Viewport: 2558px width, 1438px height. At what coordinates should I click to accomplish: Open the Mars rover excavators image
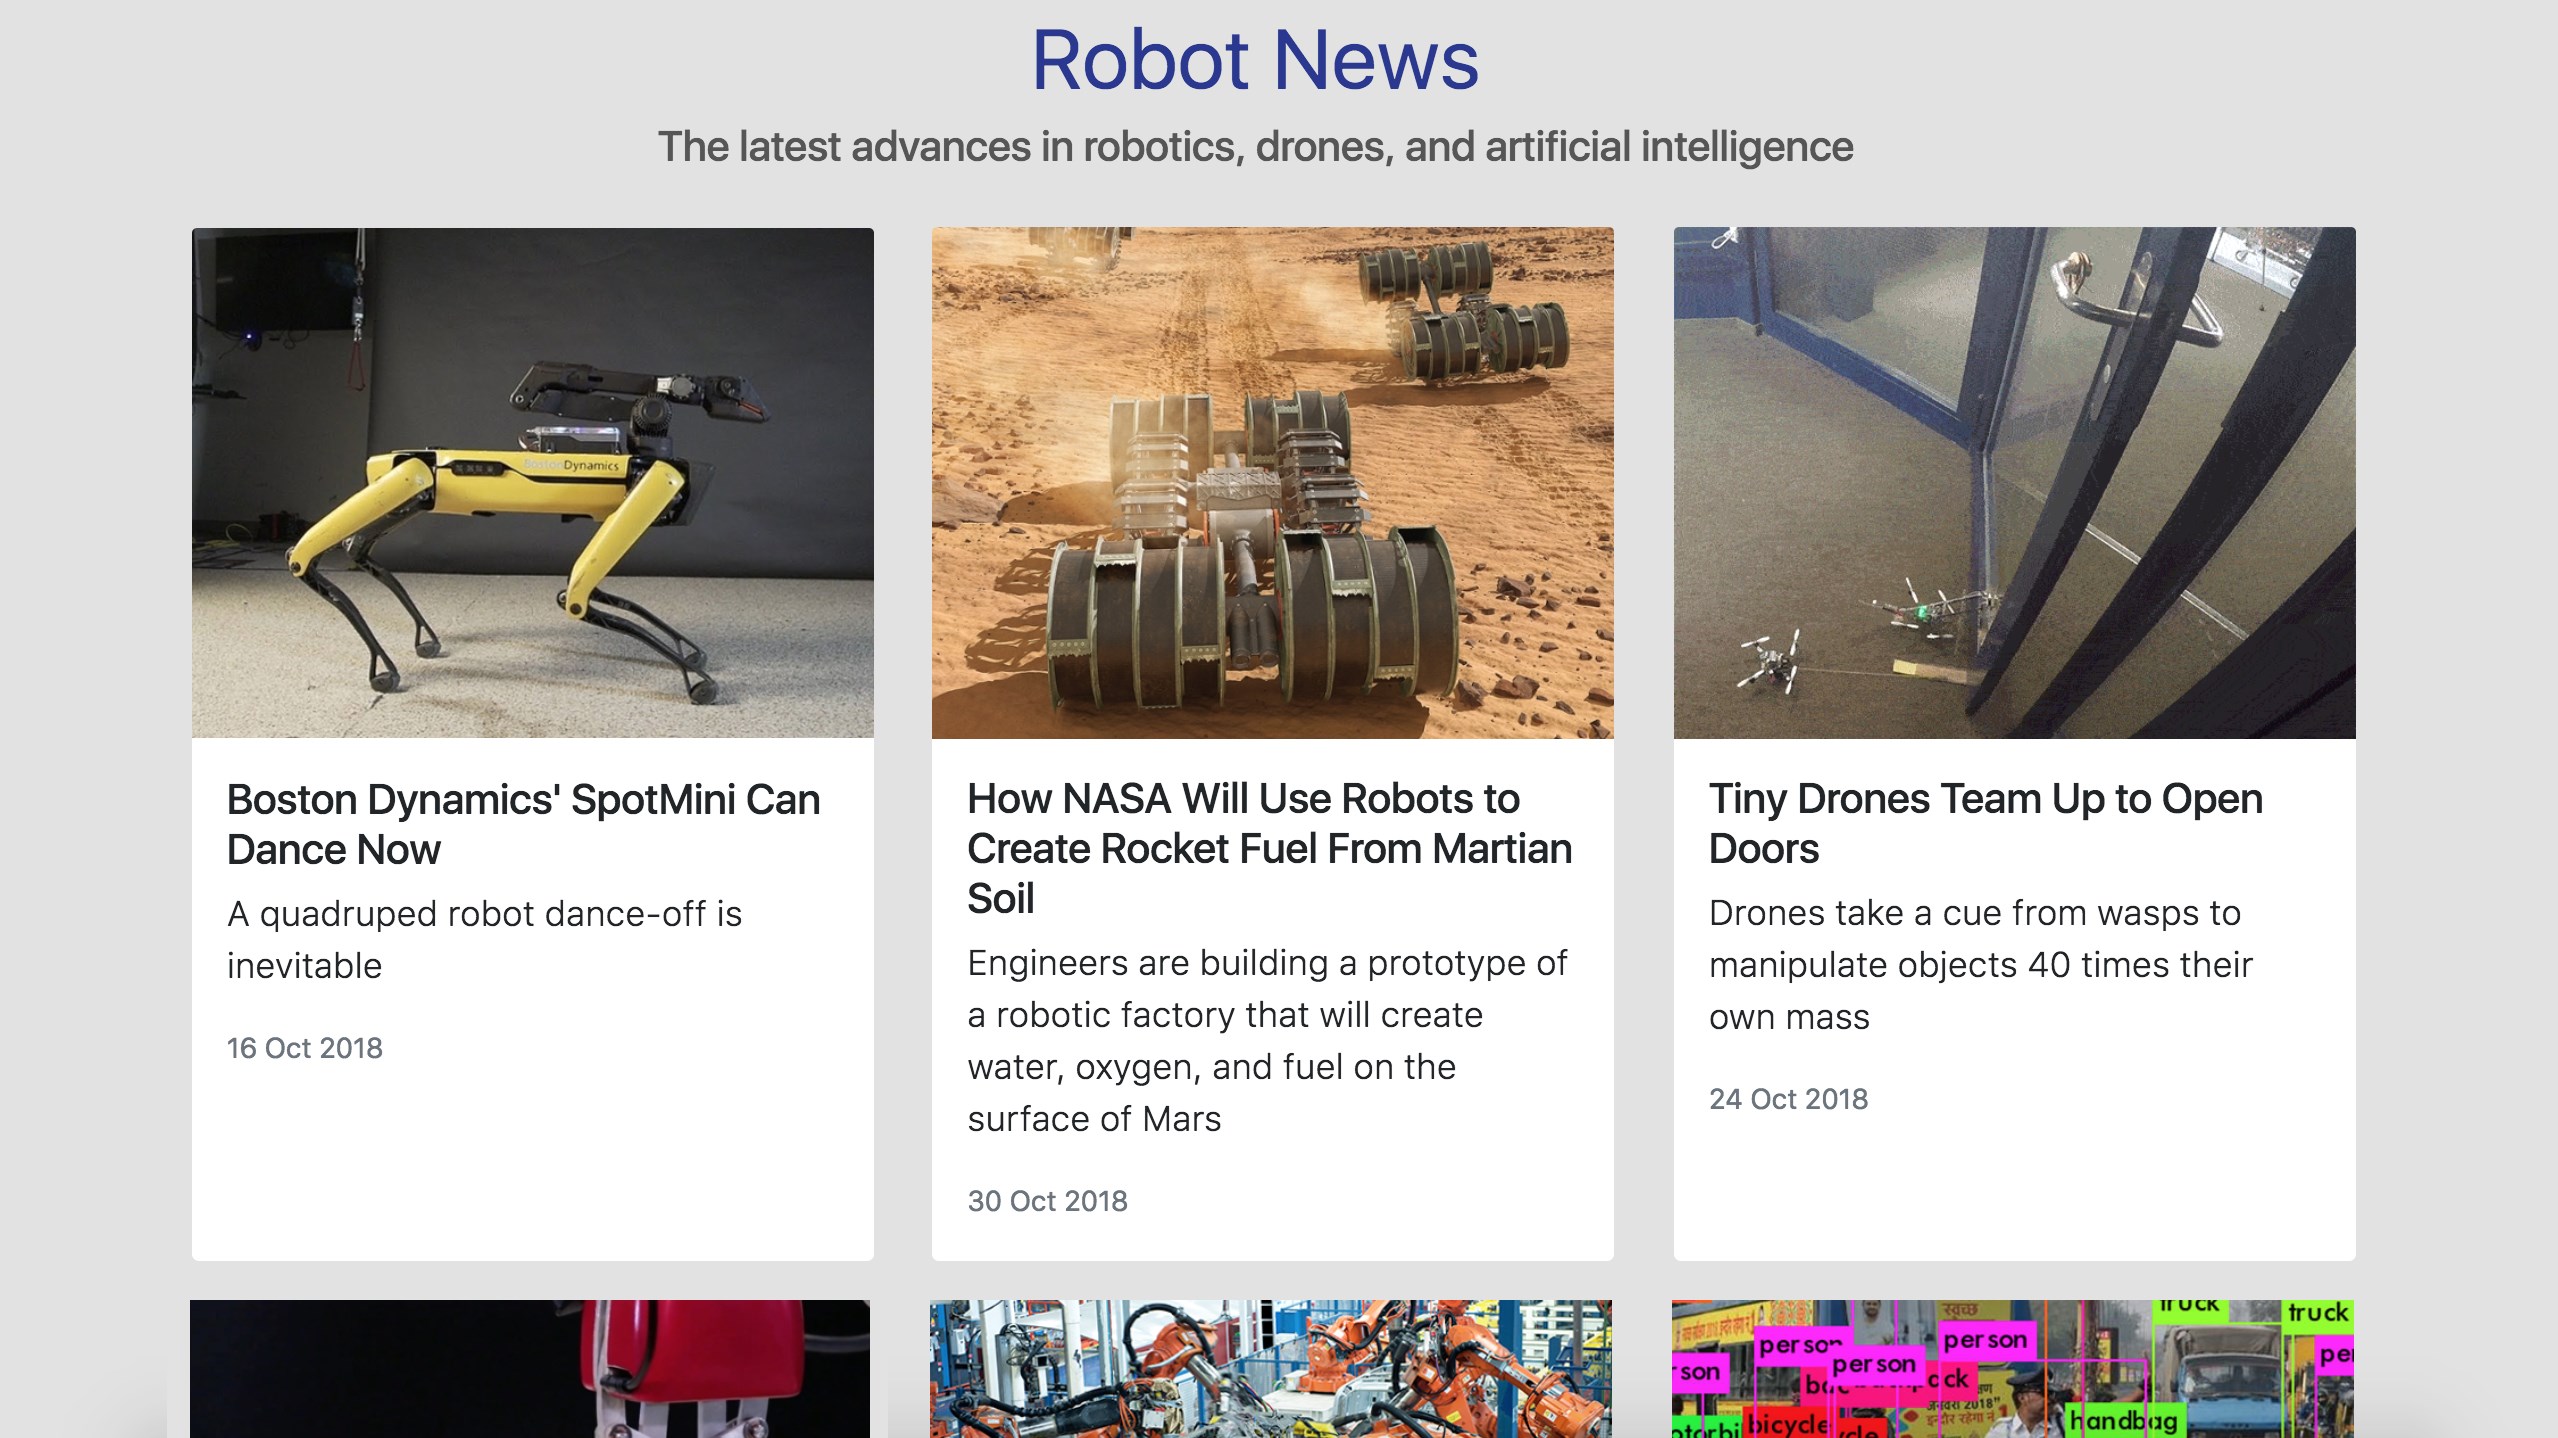point(1272,483)
